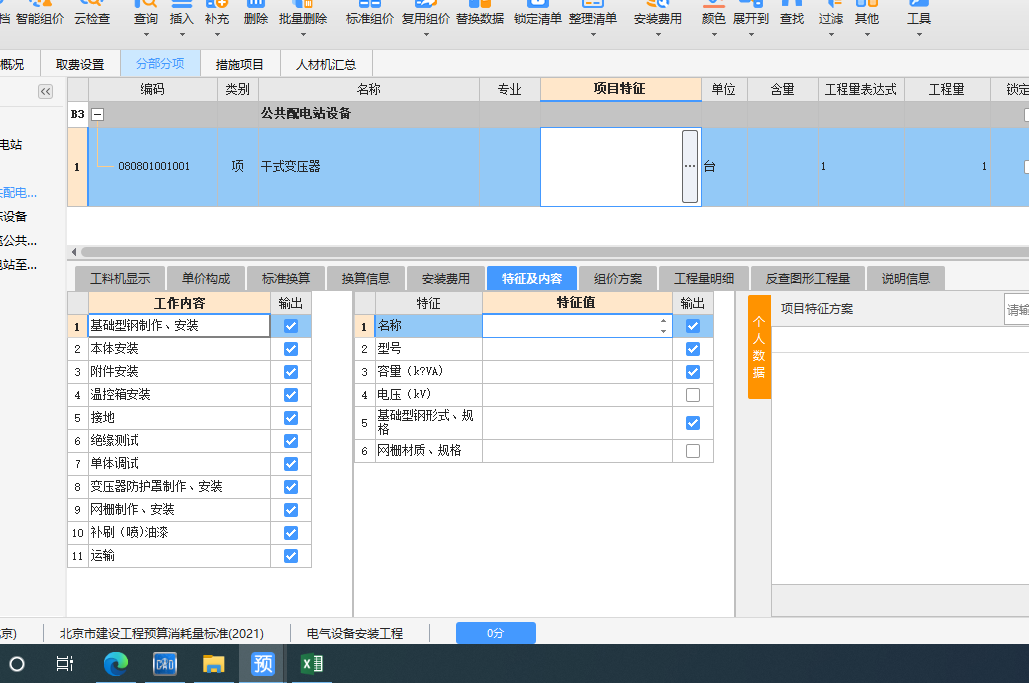Image resolution: width=1029 pixels, height=683 pixels.
Task: Open the 反查图形工程量 tab
Action: pos(808,279)
